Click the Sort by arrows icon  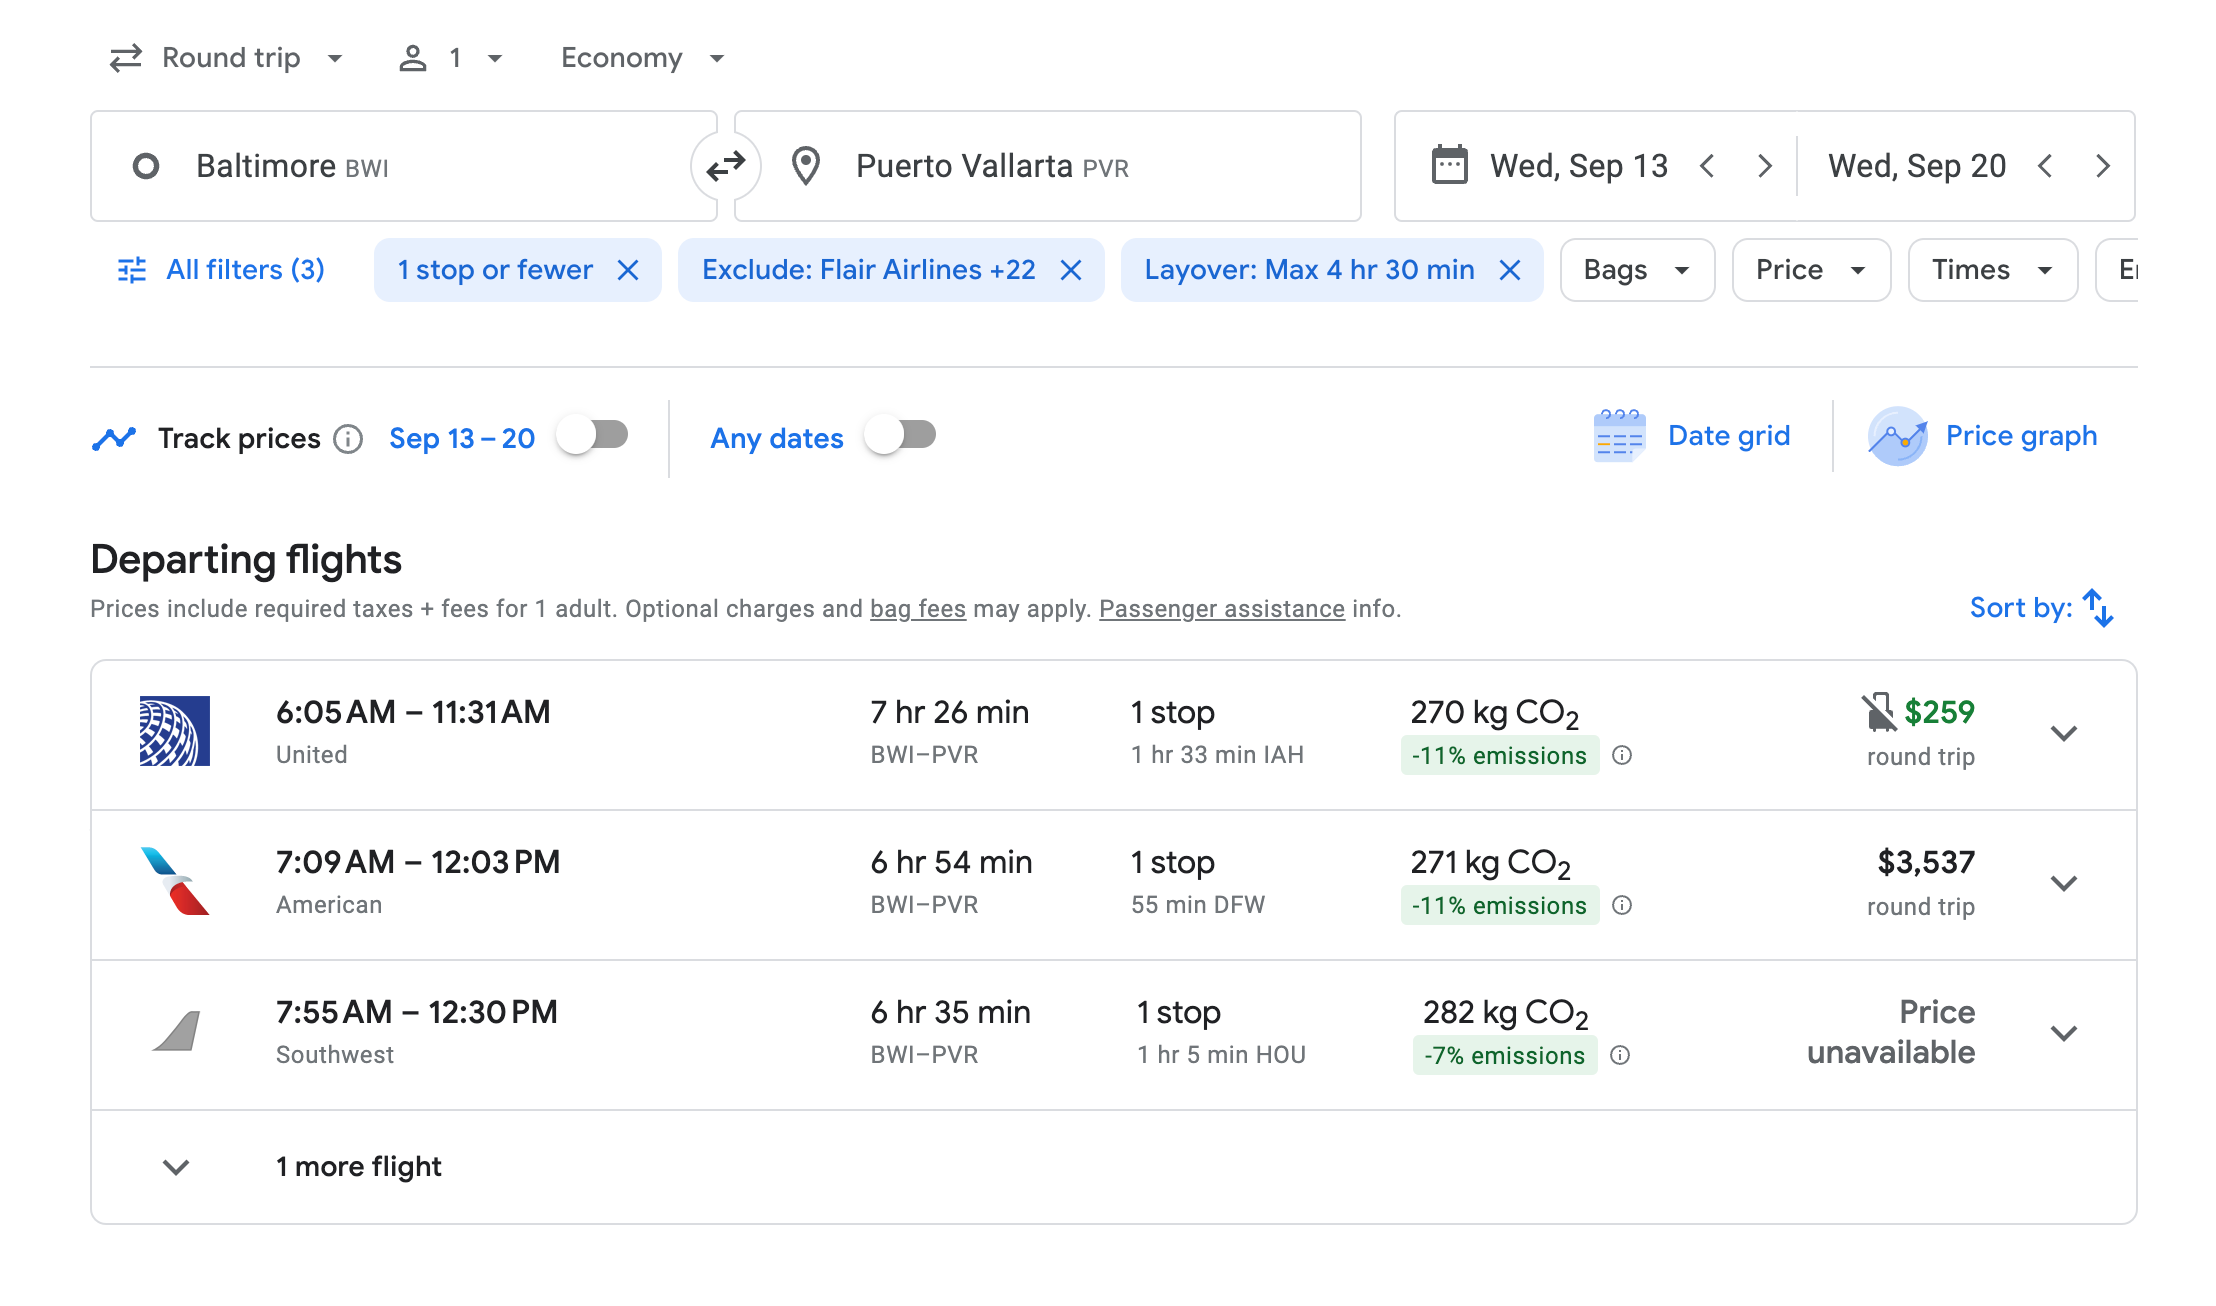2097,608
